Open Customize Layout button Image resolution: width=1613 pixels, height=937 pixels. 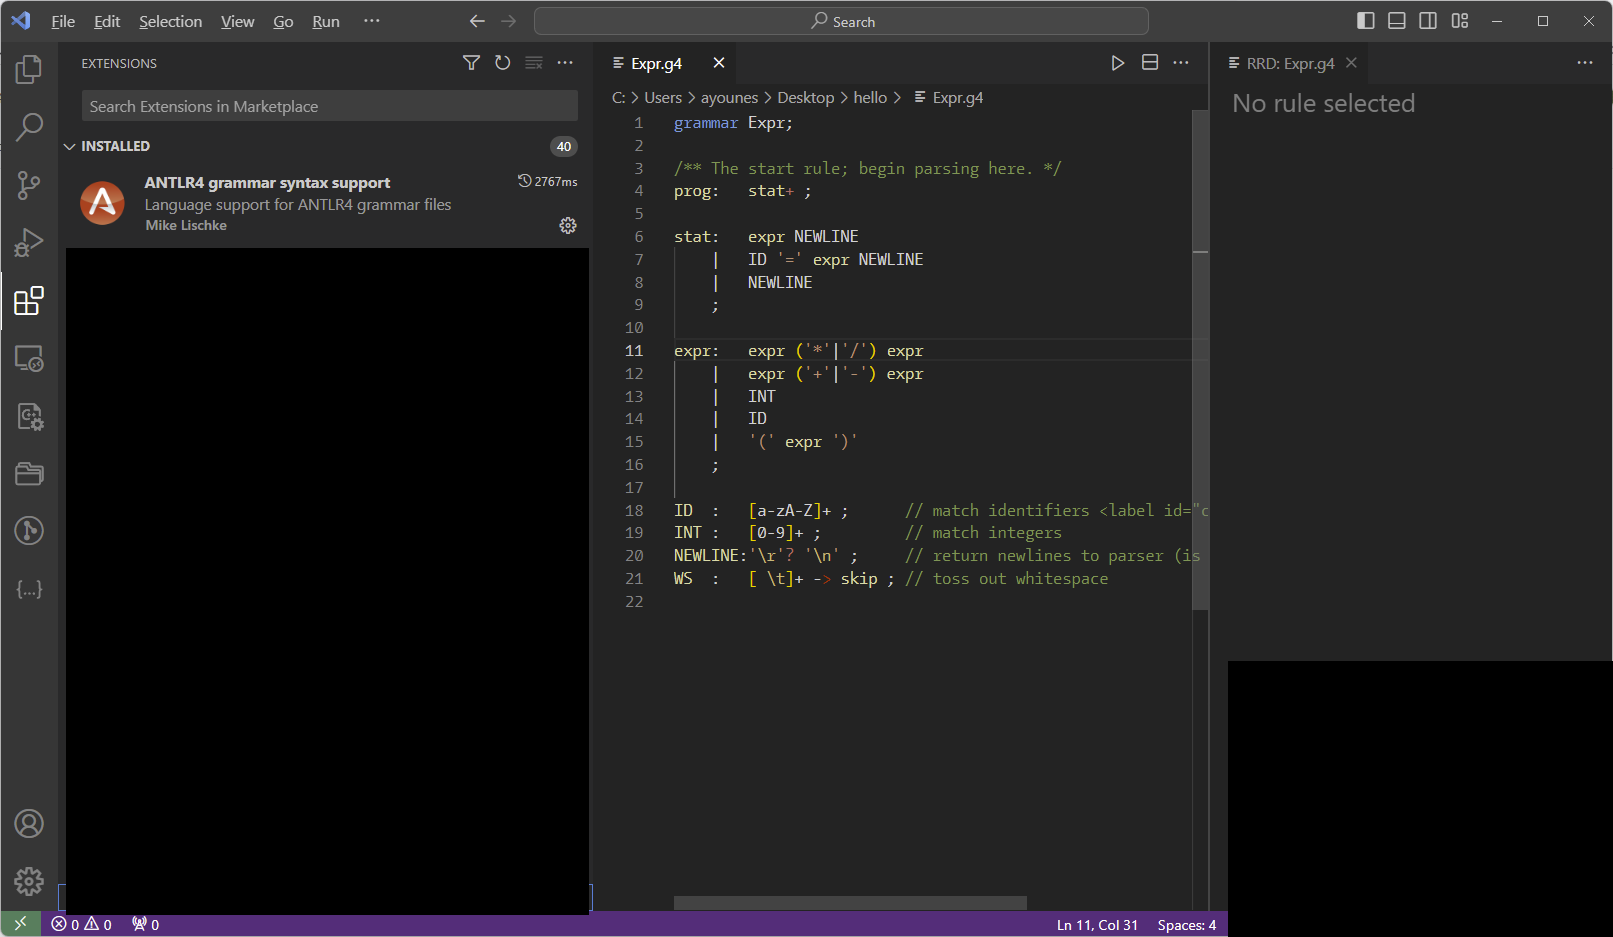pyautogui.click(x=1460, y=21)
